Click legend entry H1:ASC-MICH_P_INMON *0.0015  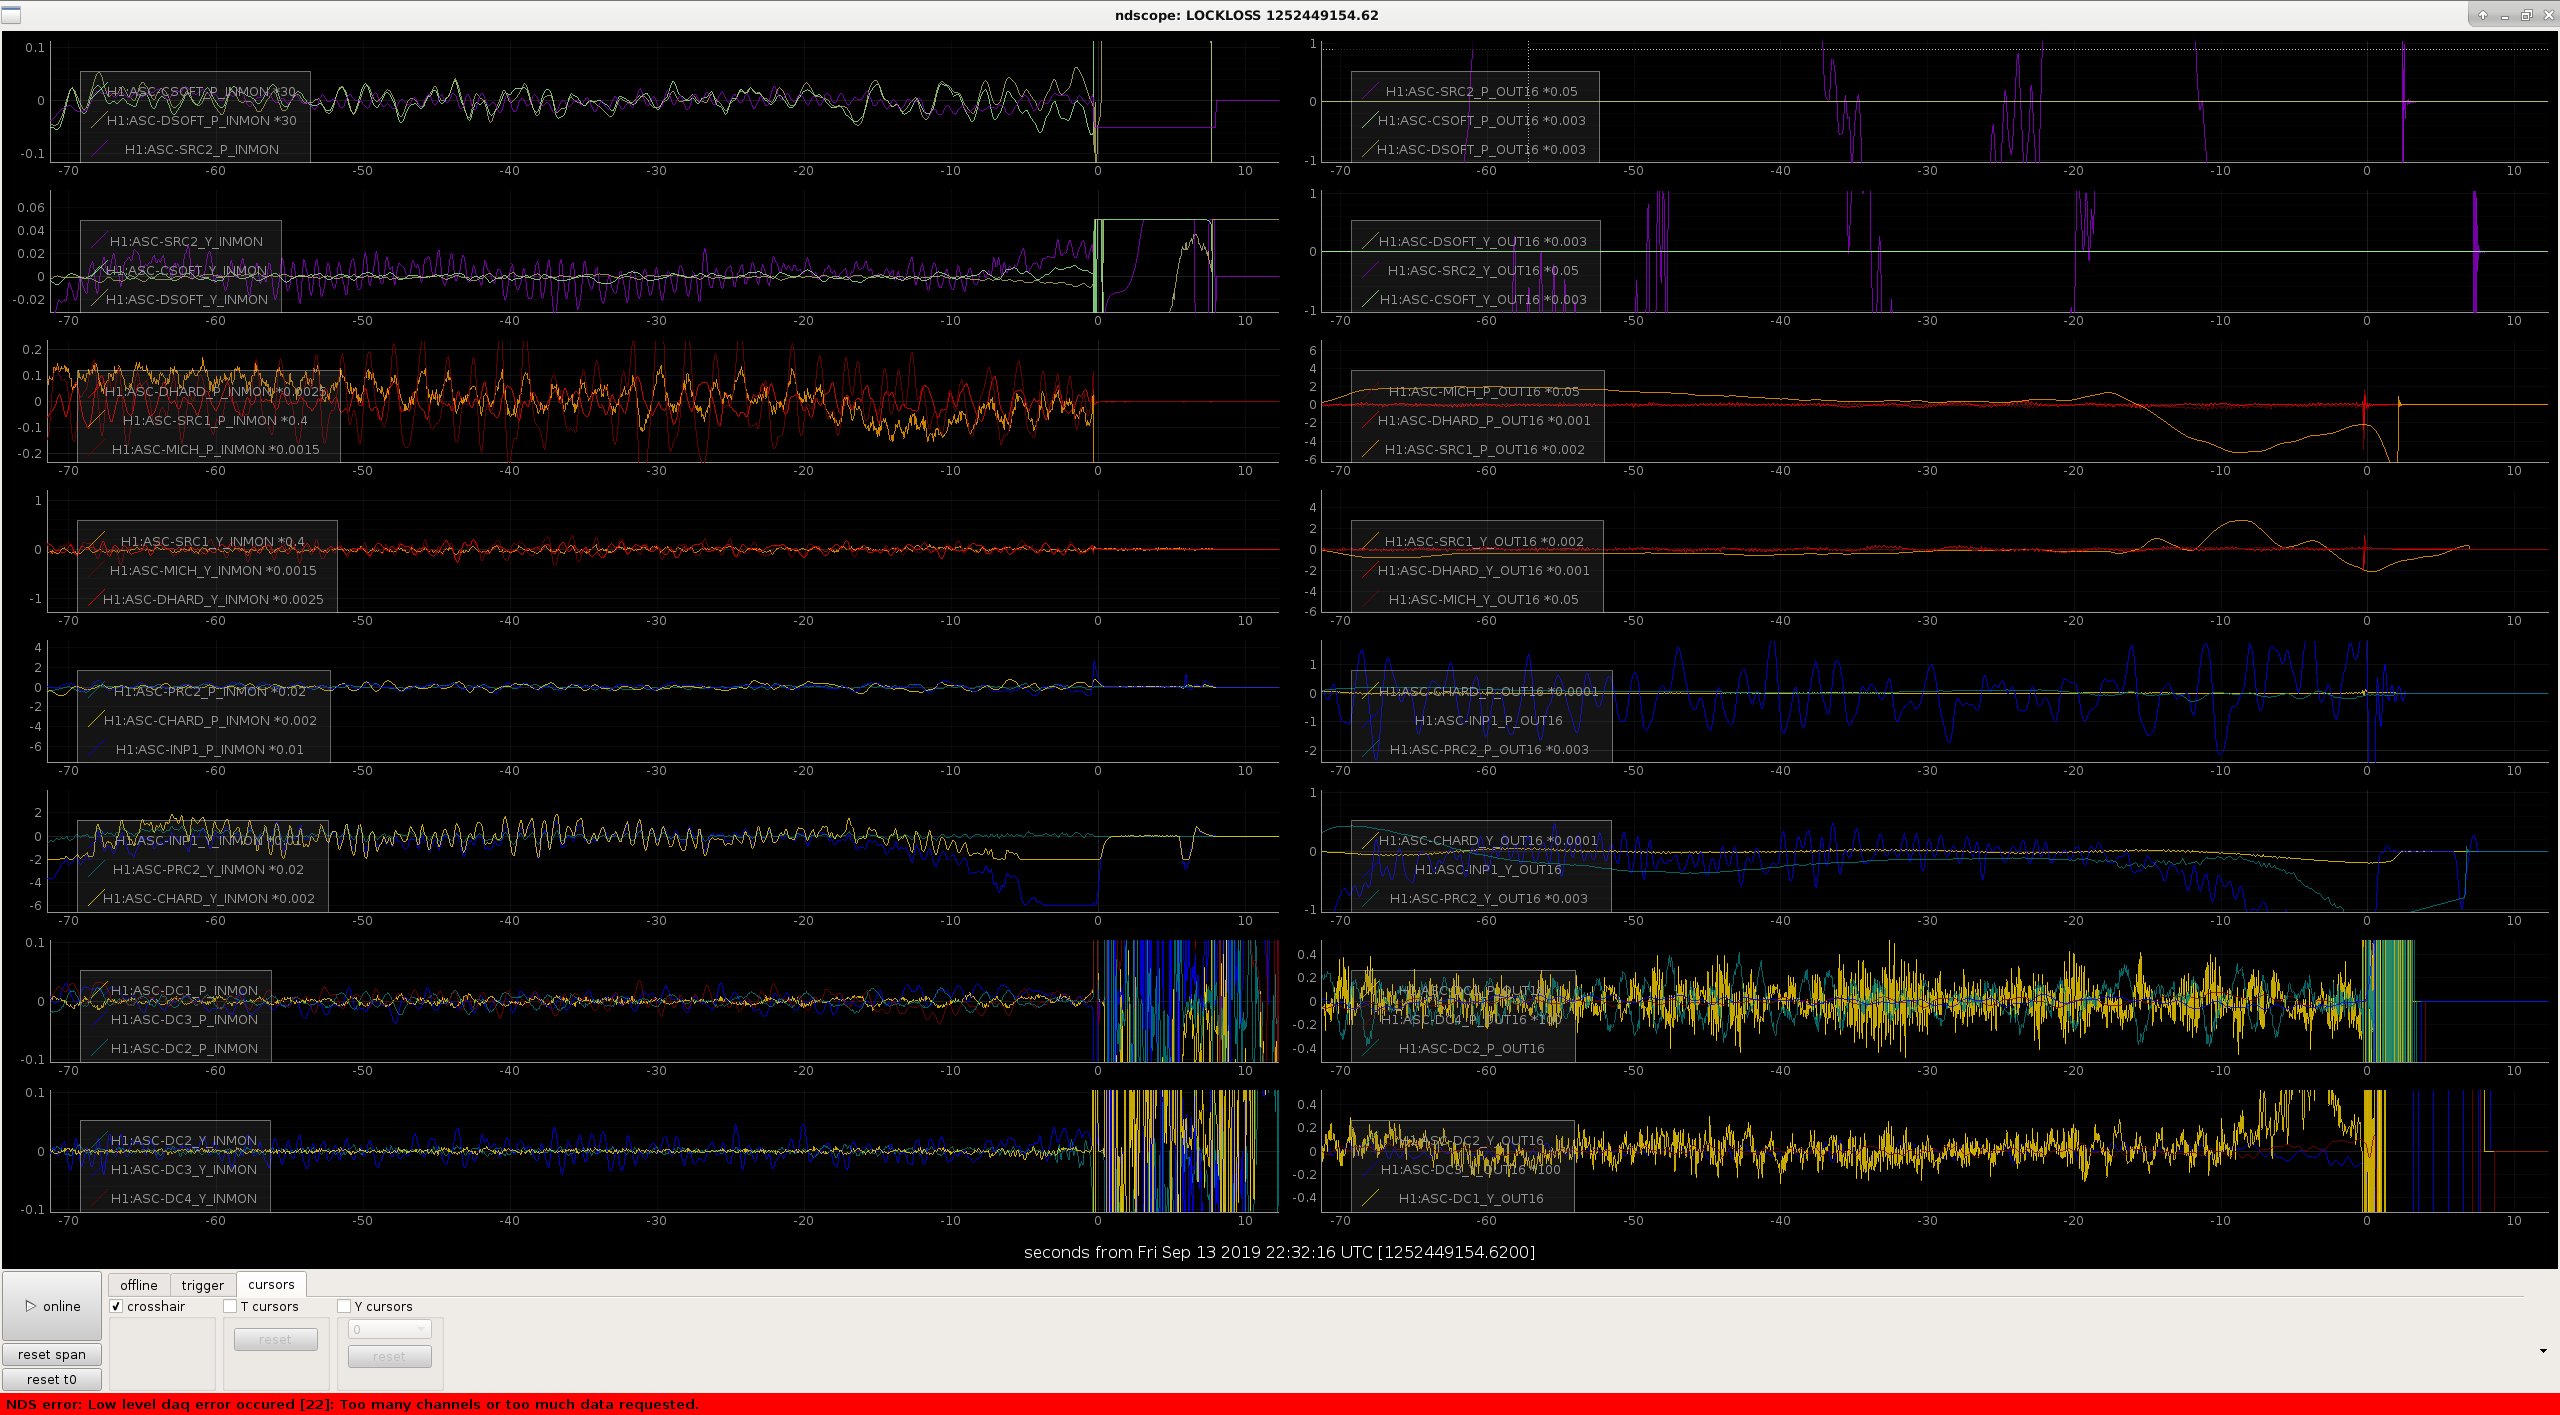point(216,449)
